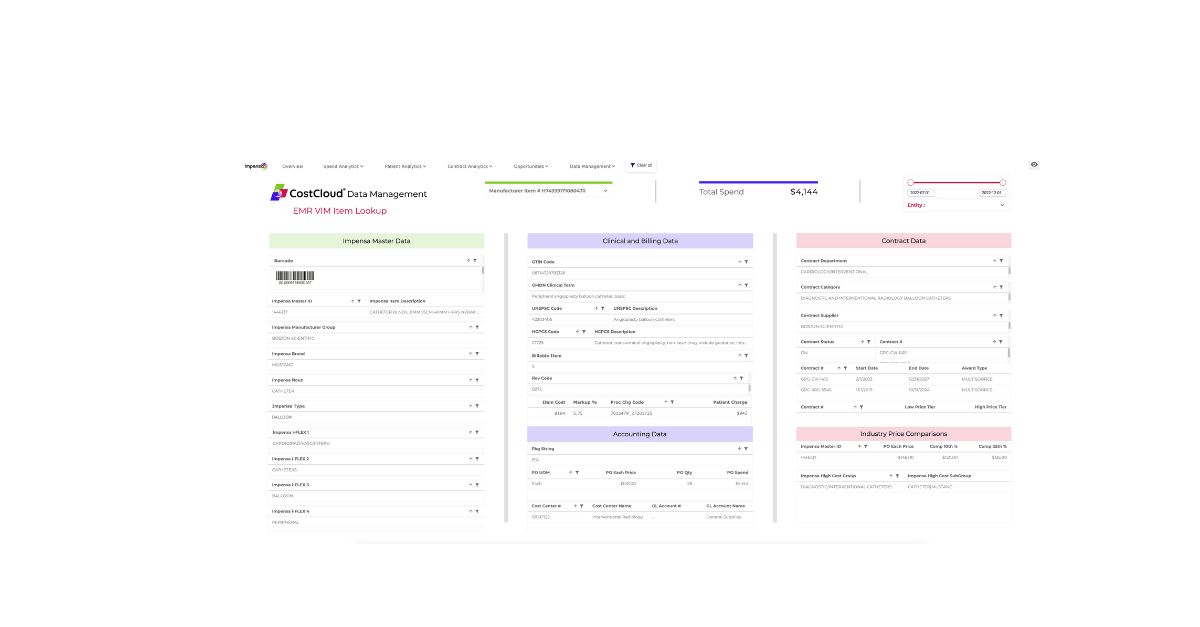This screenshot has width=1200, height=627.
Task: Click the filter icon in Barcode header
Action: coord(476,261)
